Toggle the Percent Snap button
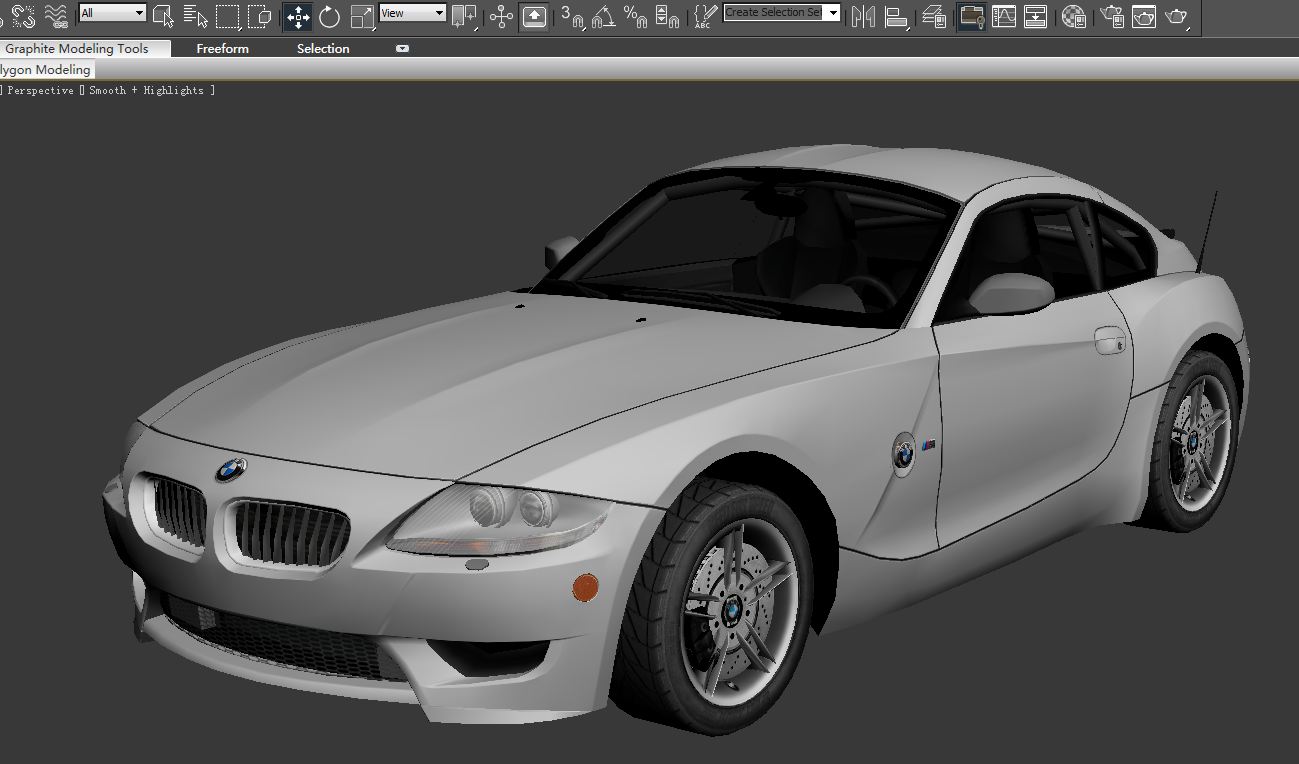 (635, 15)
